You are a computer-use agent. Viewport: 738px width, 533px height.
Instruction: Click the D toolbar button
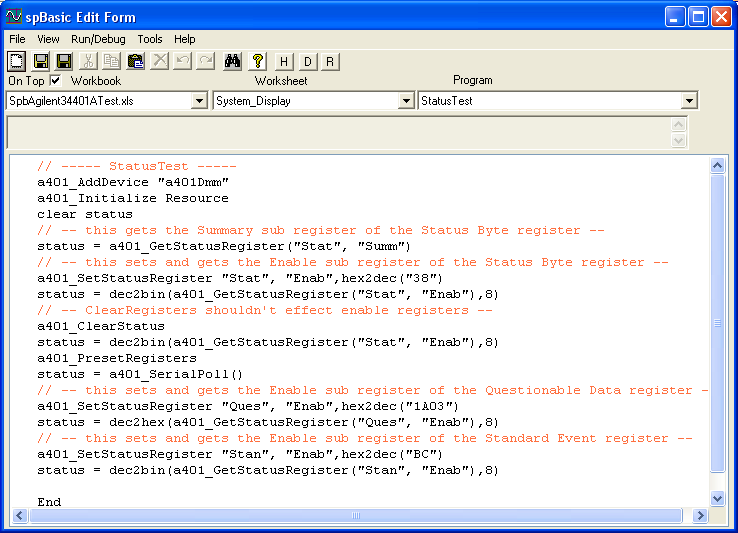click(x=307, y=62)
